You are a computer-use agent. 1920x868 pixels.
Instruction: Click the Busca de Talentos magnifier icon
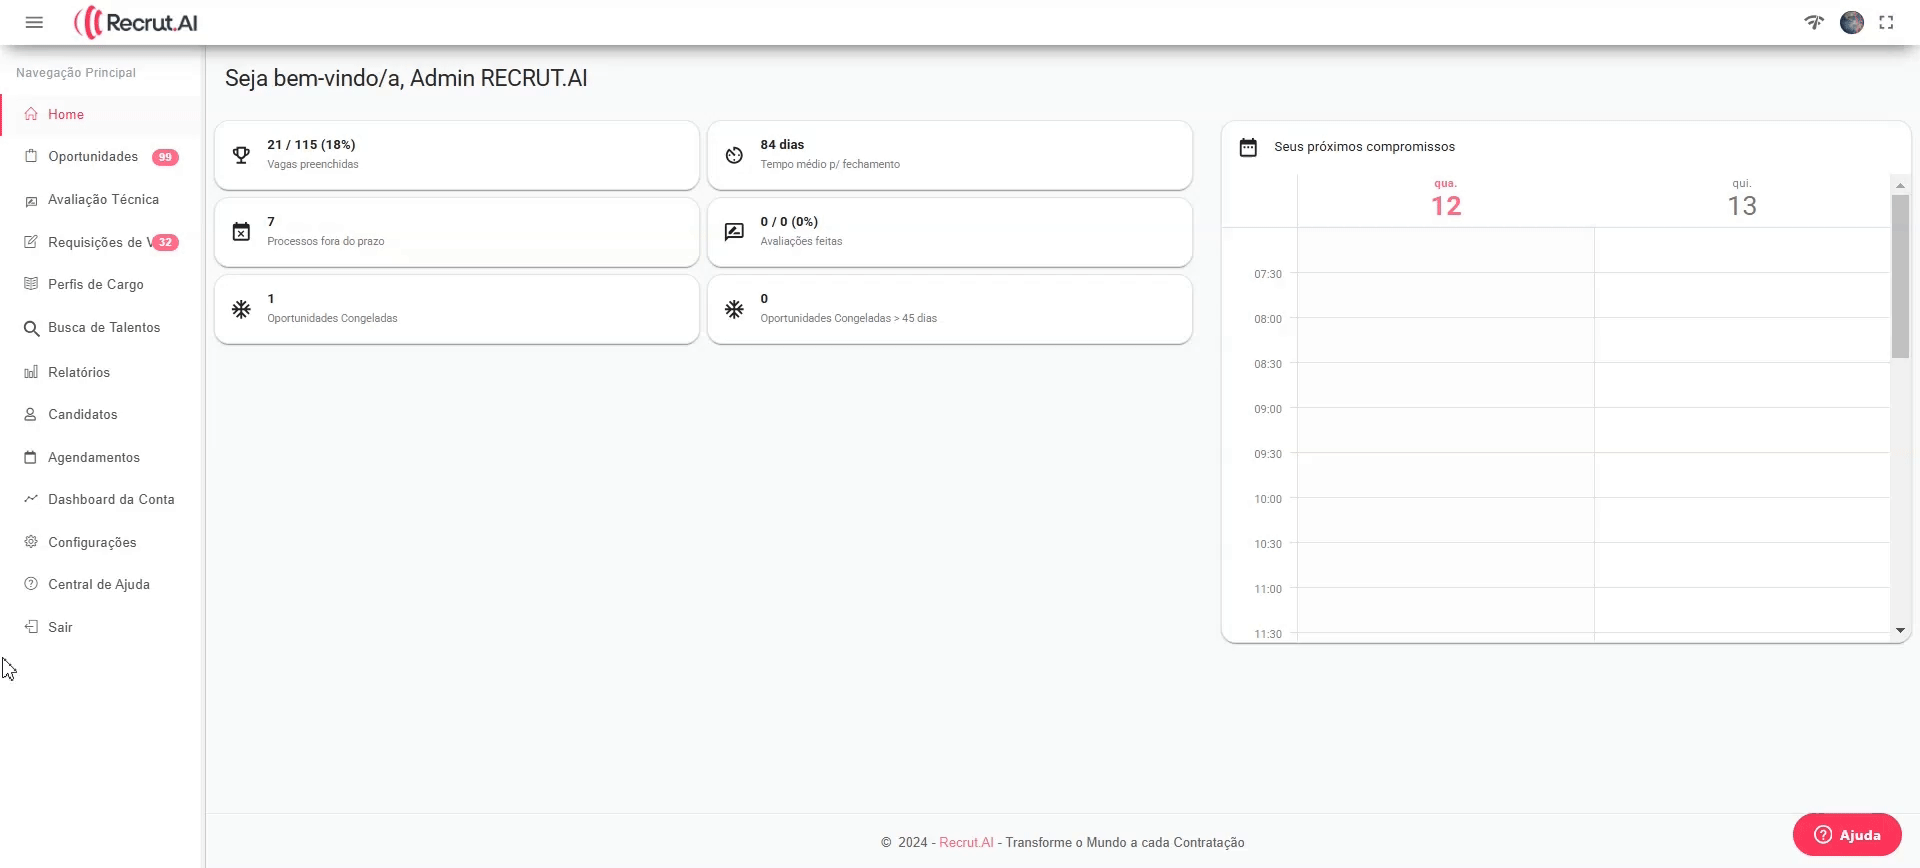click(31, 328)
